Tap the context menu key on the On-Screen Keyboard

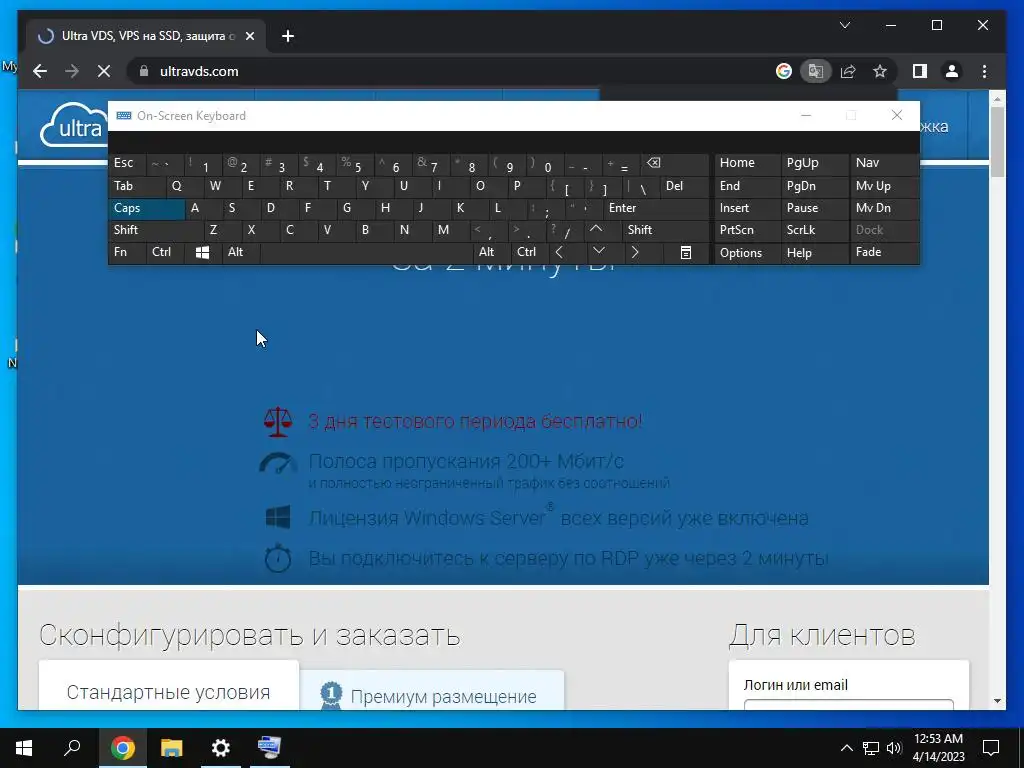[686, 253]
